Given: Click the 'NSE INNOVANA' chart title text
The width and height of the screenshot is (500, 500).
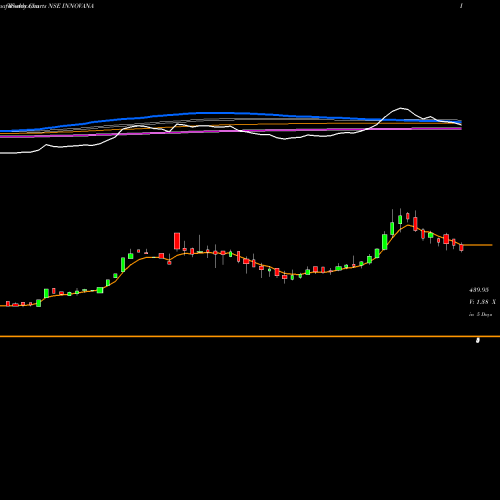Looking at the screenshot, I should click(x=71, y=6).
